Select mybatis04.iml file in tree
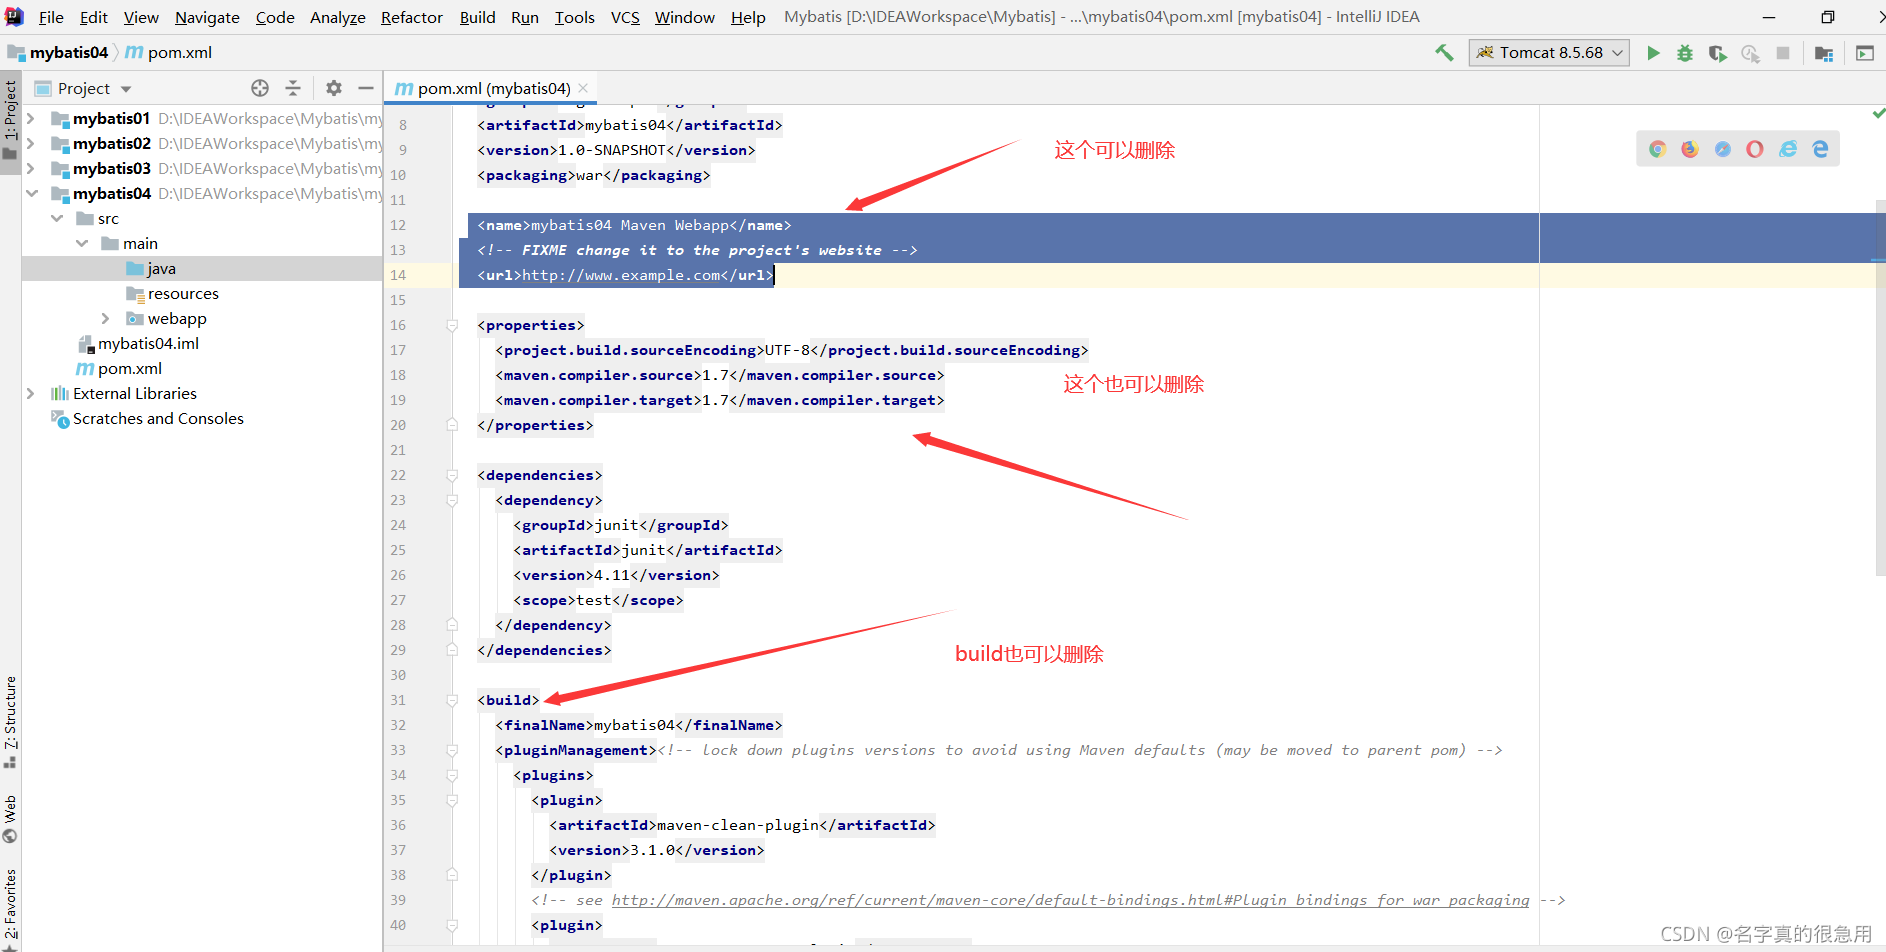This screenshot has width=1886, height=952. (x=138, y=343)
